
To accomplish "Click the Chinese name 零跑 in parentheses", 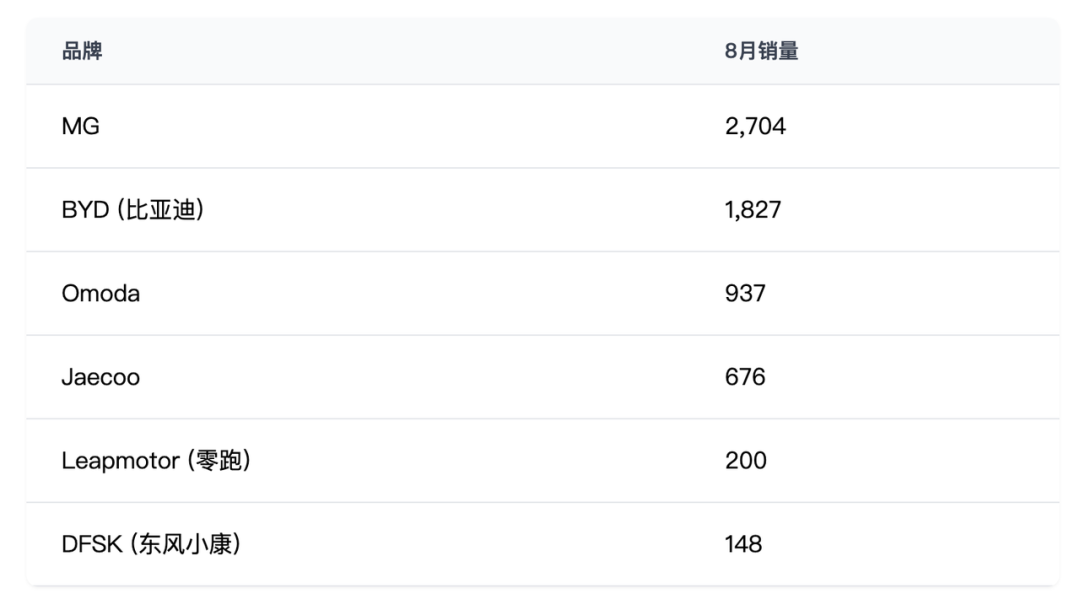I will [219, 461].
